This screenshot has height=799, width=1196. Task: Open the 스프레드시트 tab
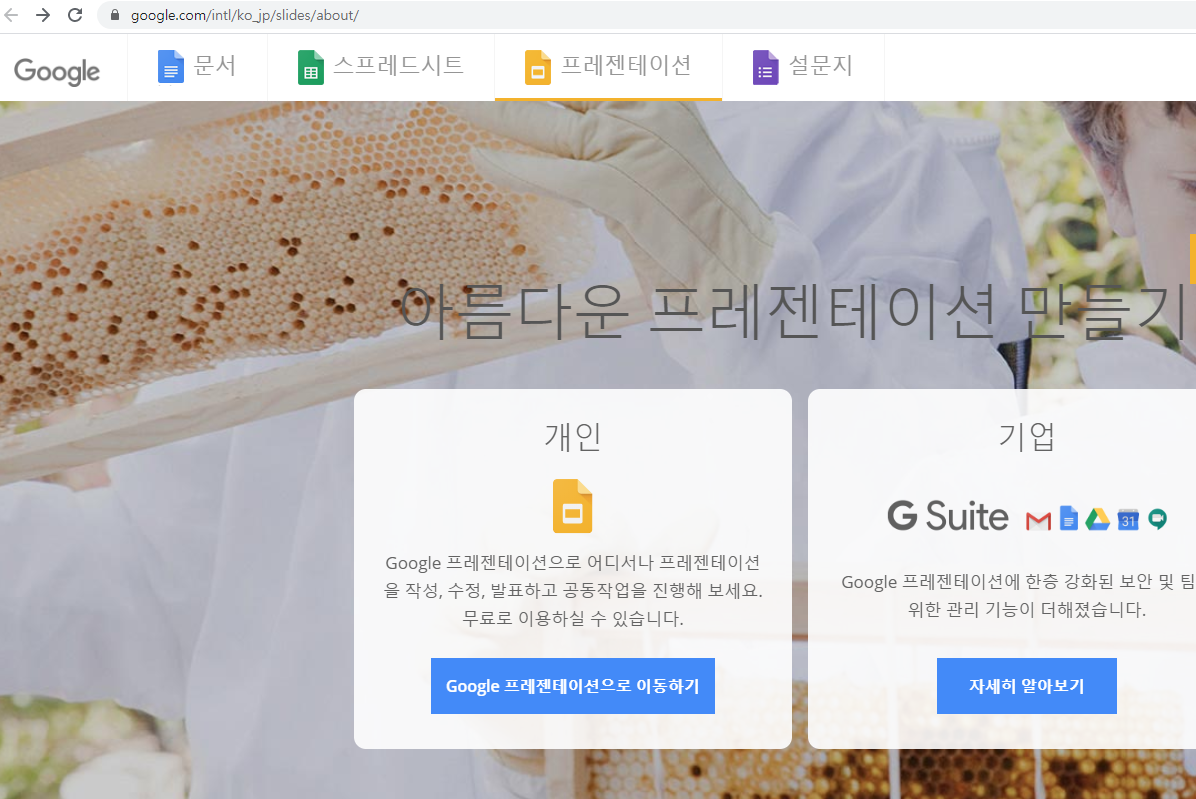tap(381, 67)
